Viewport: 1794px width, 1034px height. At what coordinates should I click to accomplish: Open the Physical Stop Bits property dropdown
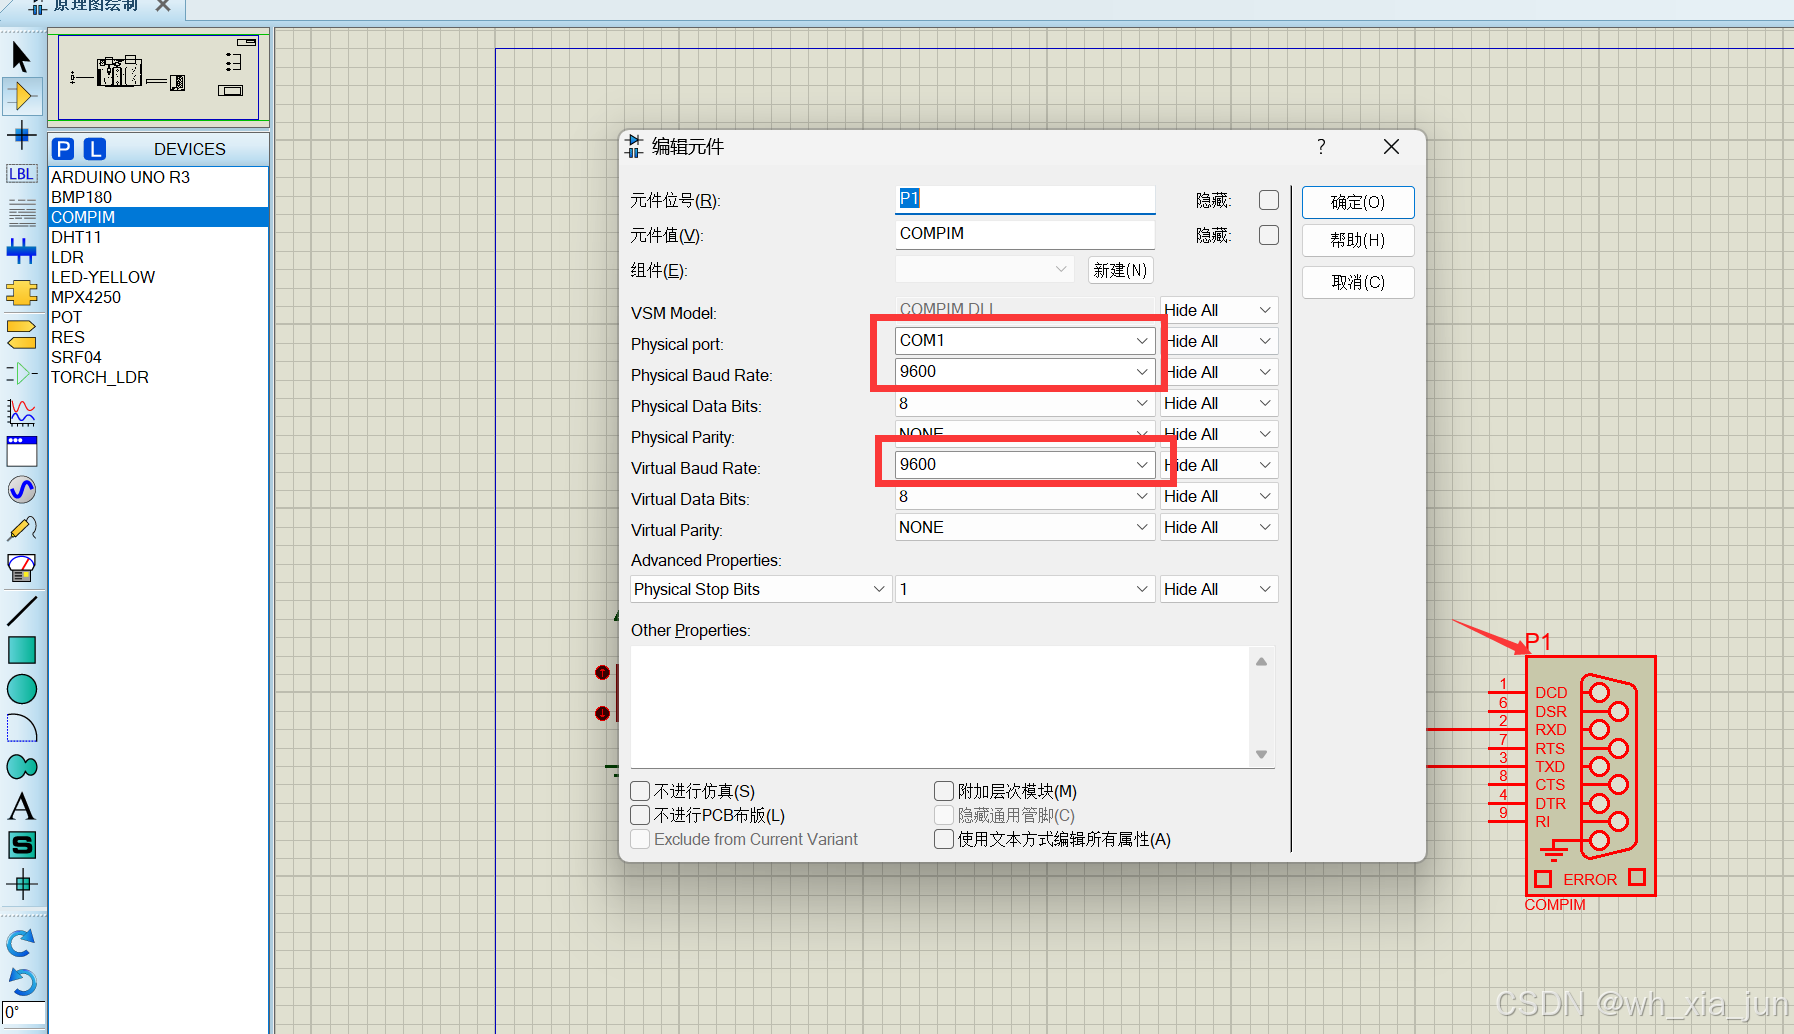760,589
